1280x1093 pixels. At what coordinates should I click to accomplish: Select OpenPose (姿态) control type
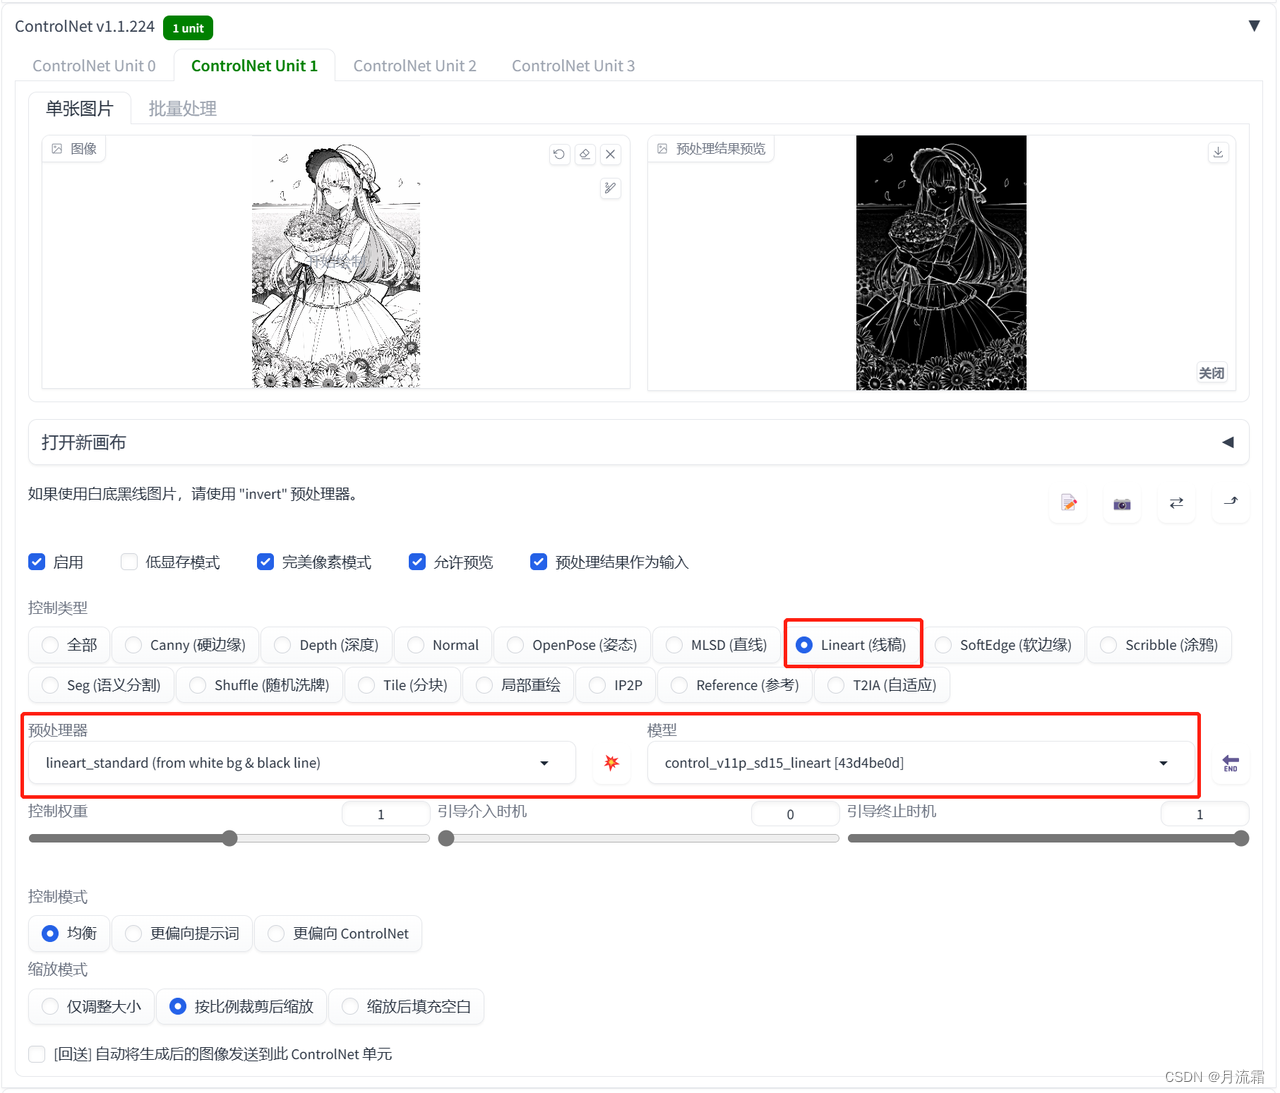pos(572,645)
